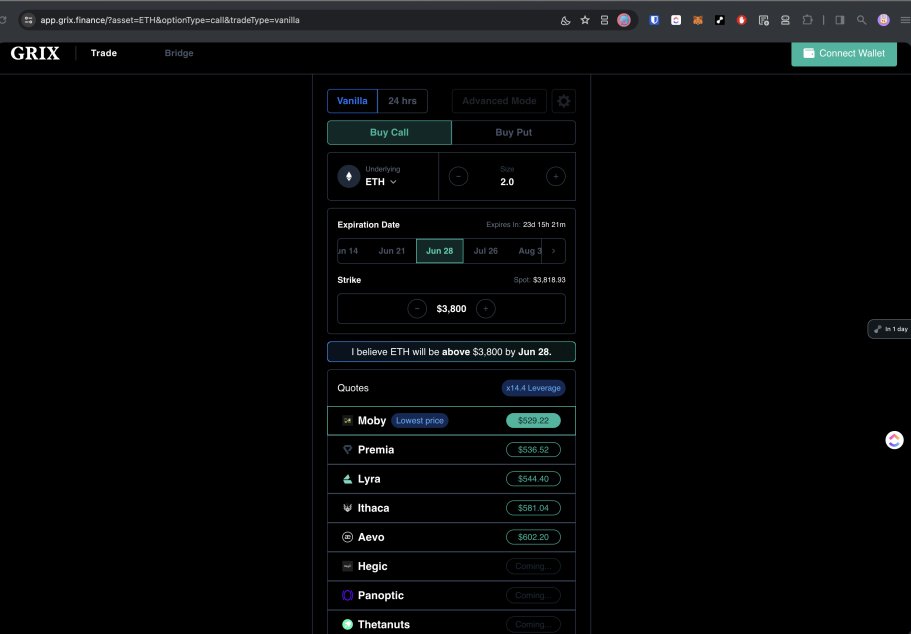911x634 pixels.
Task: Click the size value 2.0 field
Action: (x=507, y=182)
